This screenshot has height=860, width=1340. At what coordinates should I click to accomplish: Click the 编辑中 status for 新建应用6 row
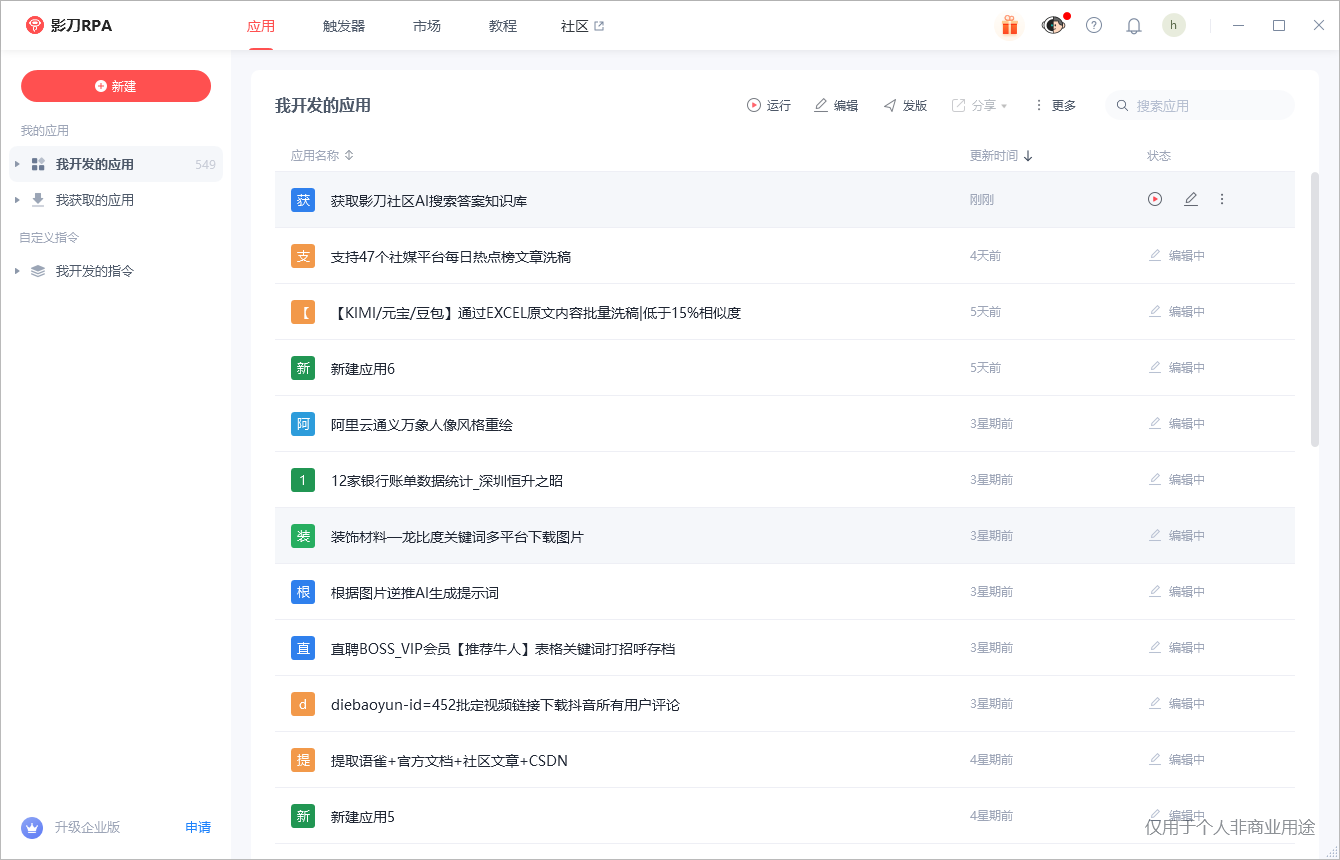tap(1177, 368)
